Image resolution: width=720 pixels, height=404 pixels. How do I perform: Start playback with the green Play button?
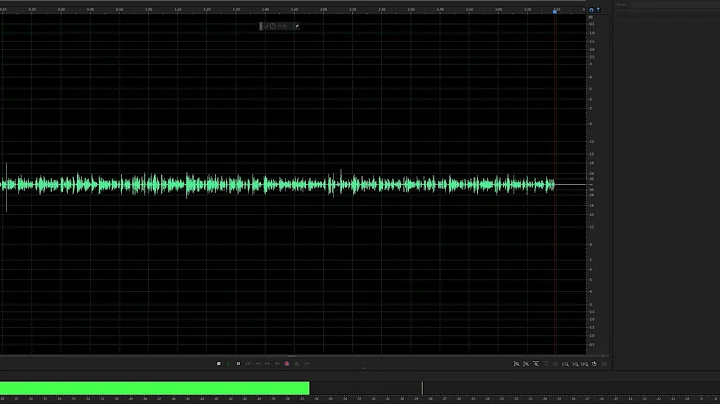coord(228,364)
